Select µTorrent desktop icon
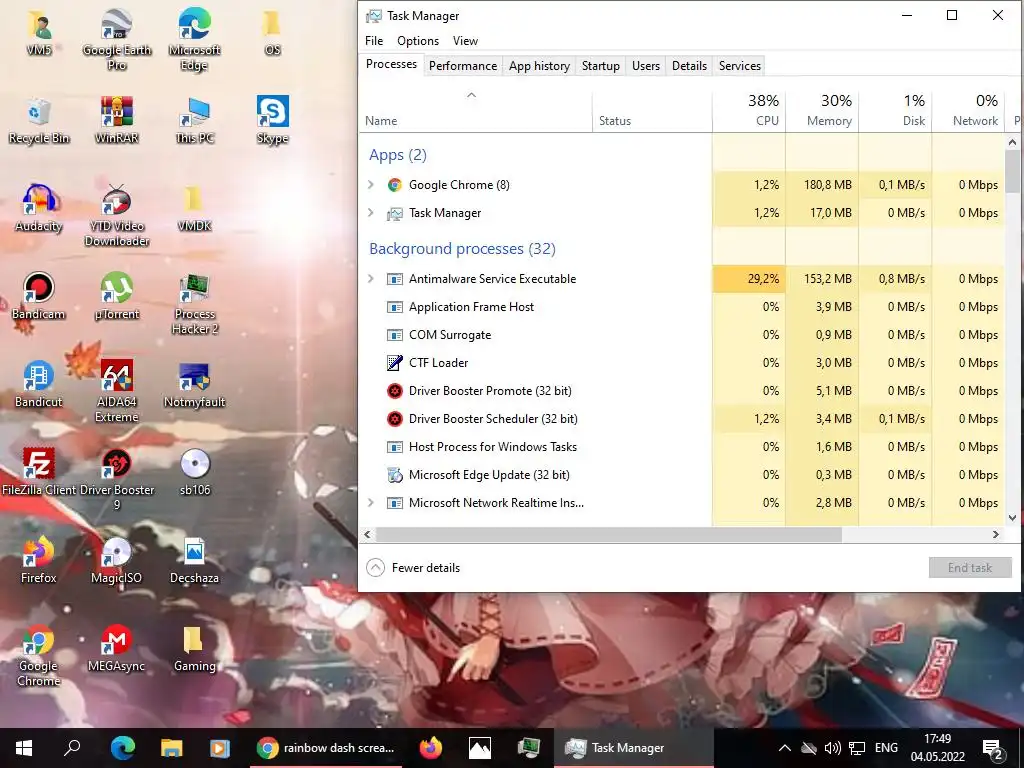 [117, 296]
